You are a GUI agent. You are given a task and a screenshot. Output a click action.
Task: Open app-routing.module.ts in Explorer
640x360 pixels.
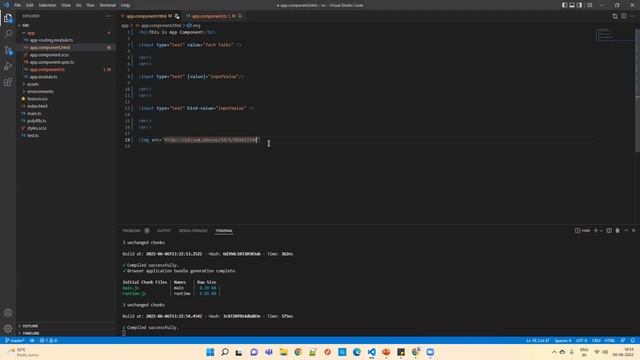coord(51,40)
